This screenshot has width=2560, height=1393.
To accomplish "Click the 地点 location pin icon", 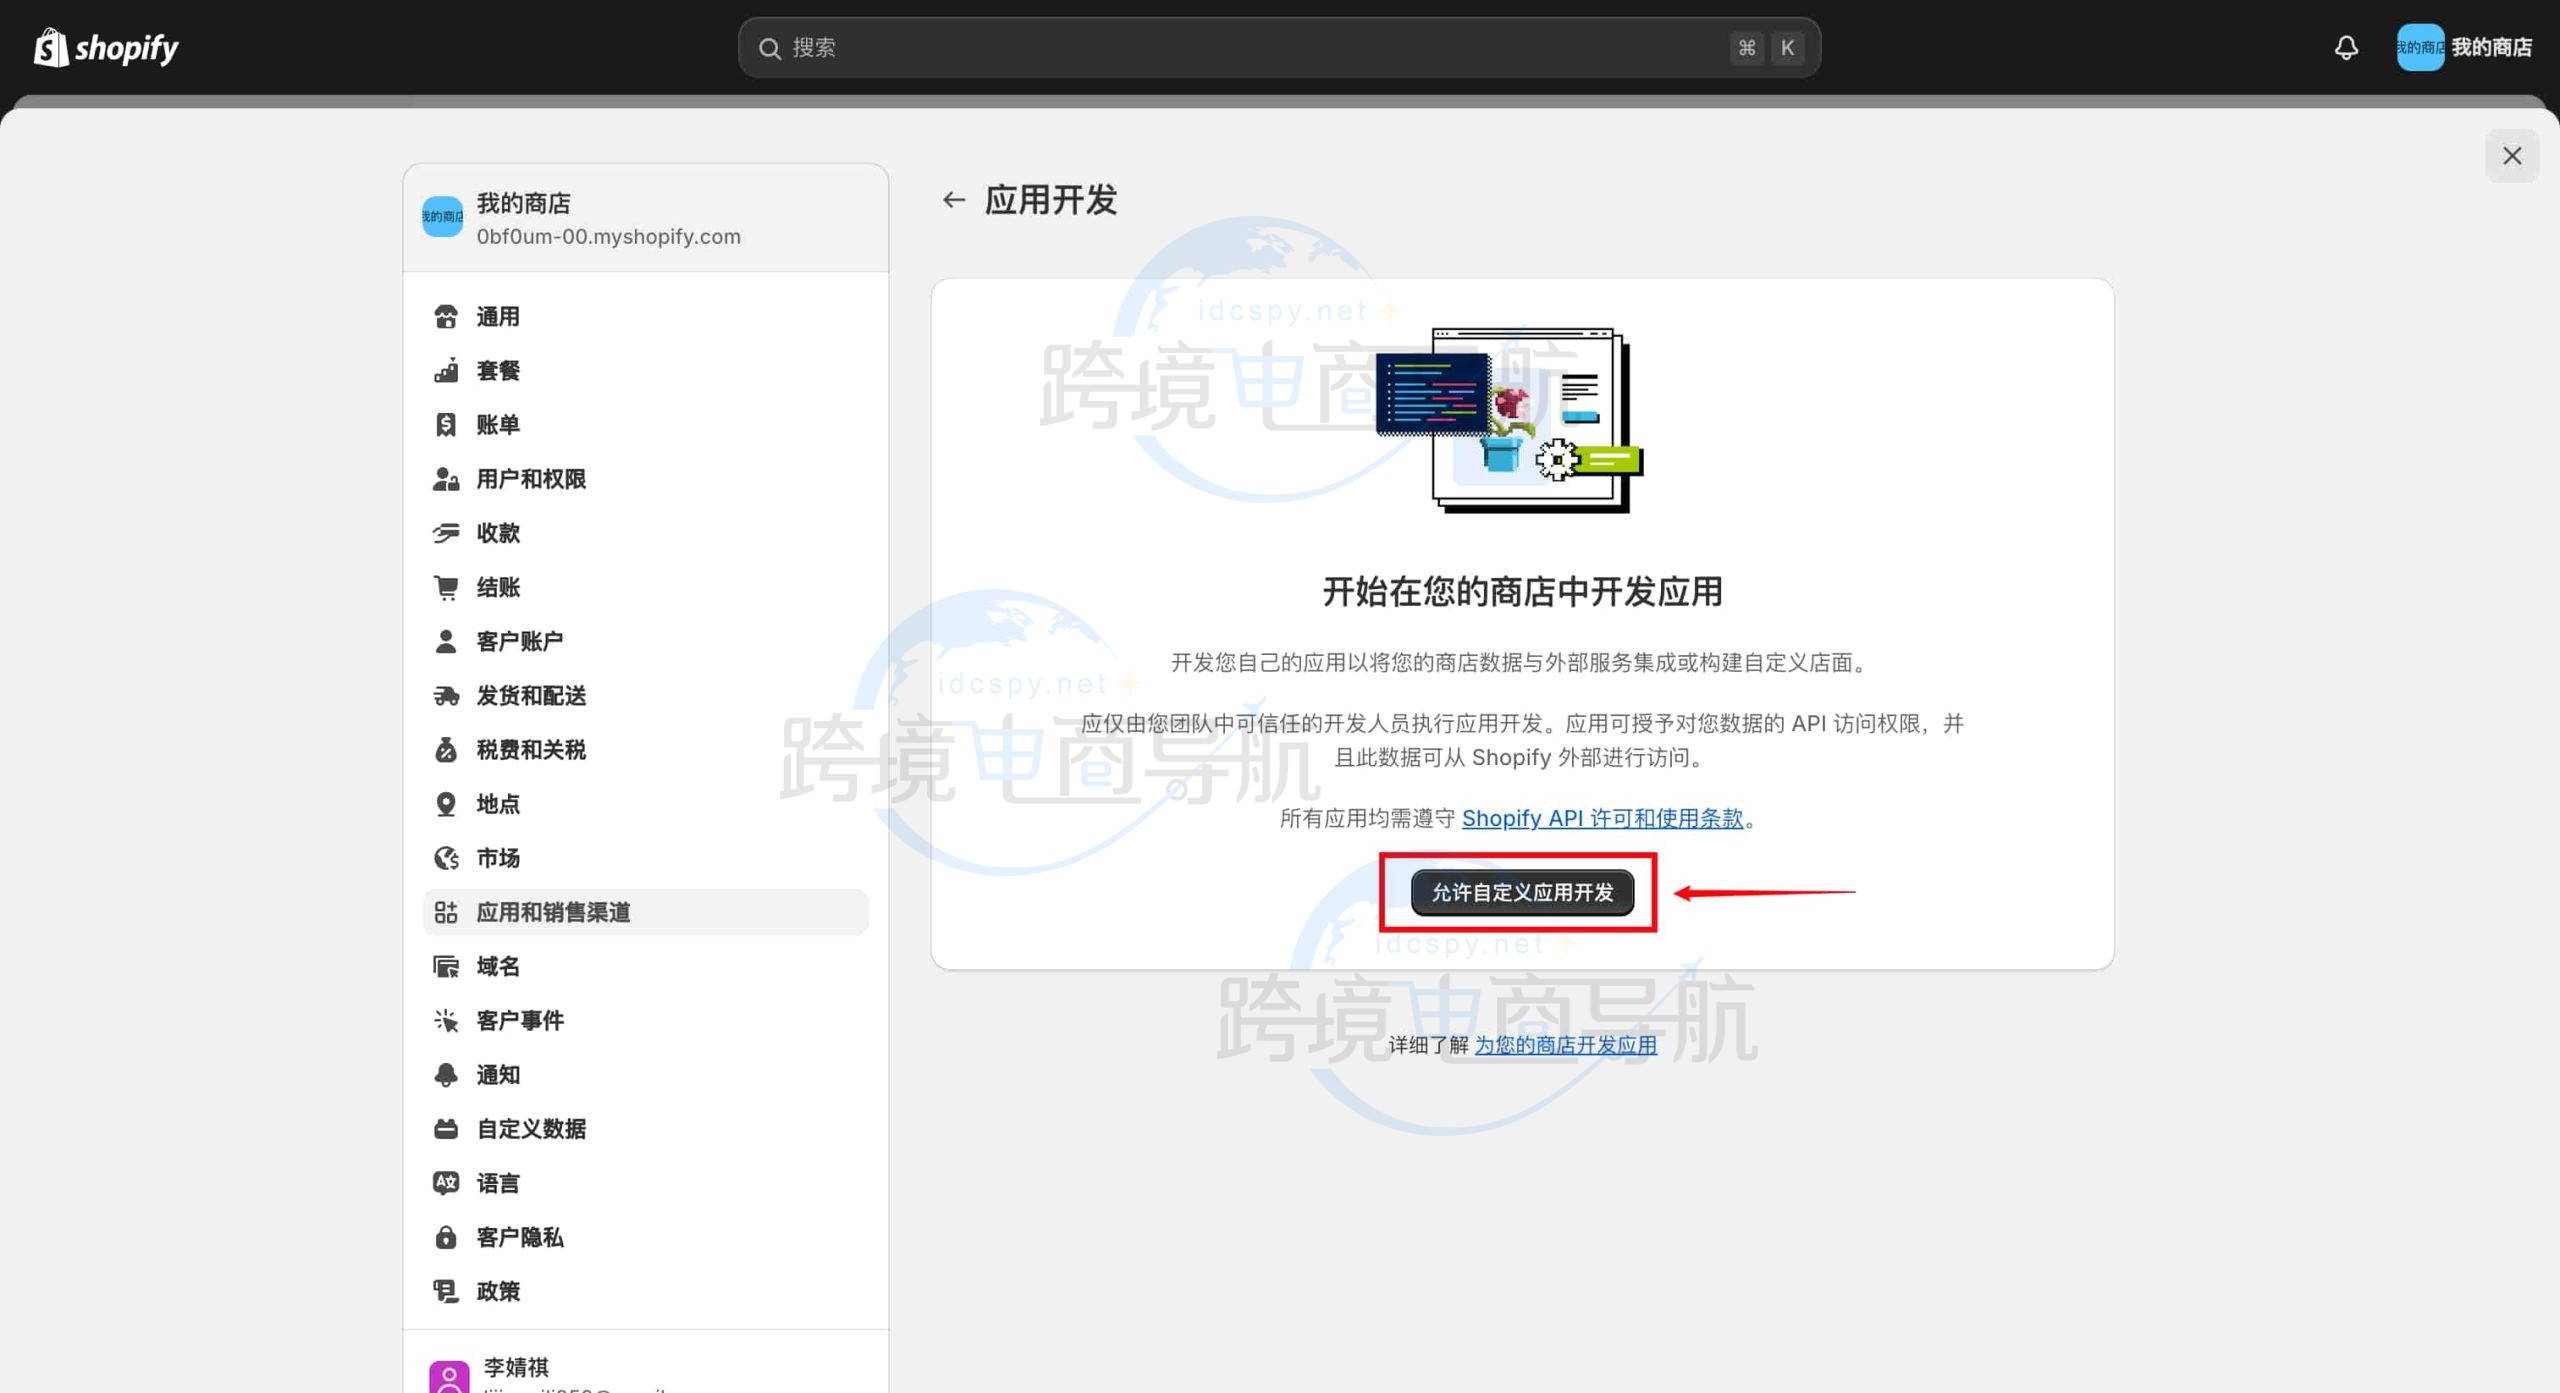I will pyautogui.click(x=446, y=804).
